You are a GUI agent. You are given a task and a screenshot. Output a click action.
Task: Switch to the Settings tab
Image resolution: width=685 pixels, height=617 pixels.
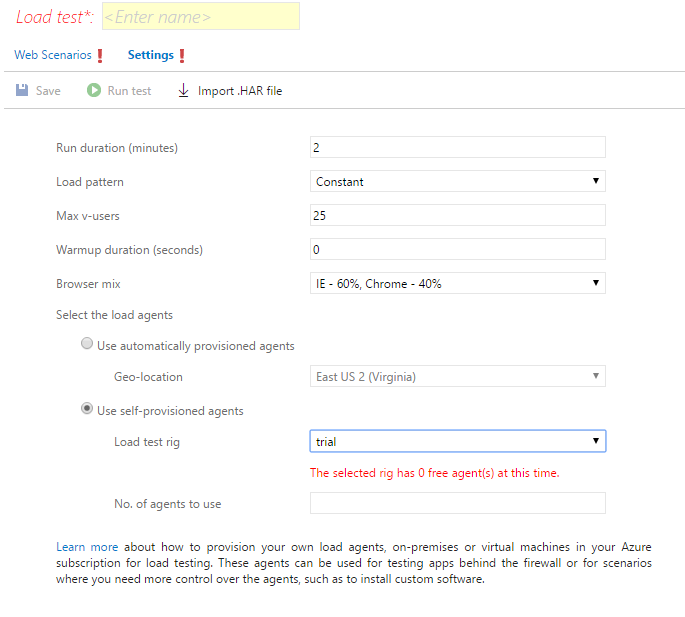[151, 55]
